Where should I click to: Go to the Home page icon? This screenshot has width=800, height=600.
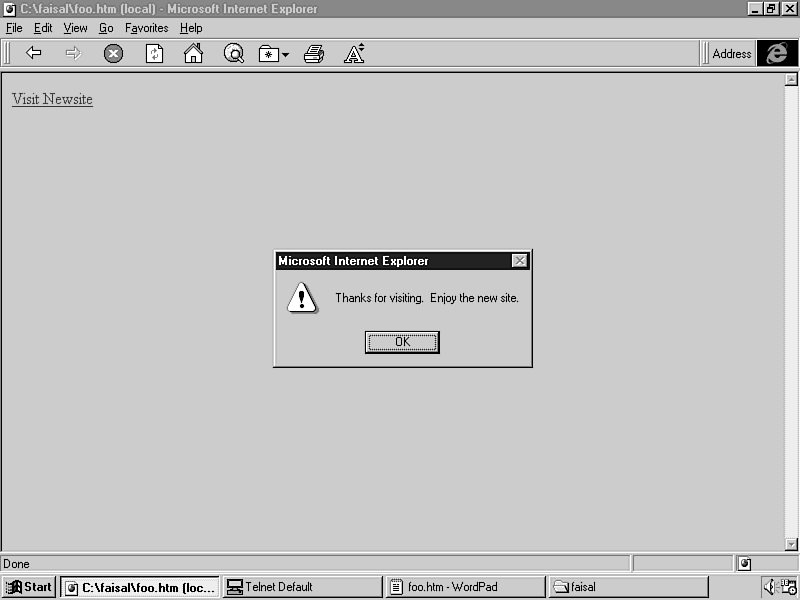point(193,53)
